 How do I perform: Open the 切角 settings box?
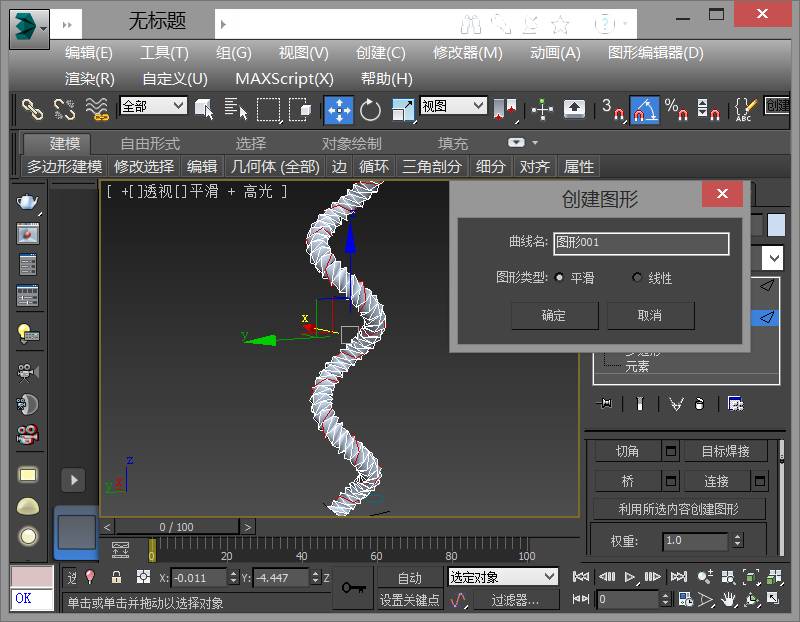tap(670, 451)
